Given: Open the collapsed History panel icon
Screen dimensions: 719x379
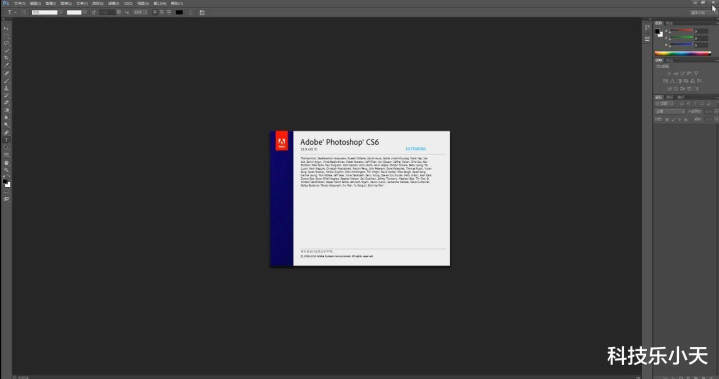Looking at the screenshot, I should coord(647,27).
